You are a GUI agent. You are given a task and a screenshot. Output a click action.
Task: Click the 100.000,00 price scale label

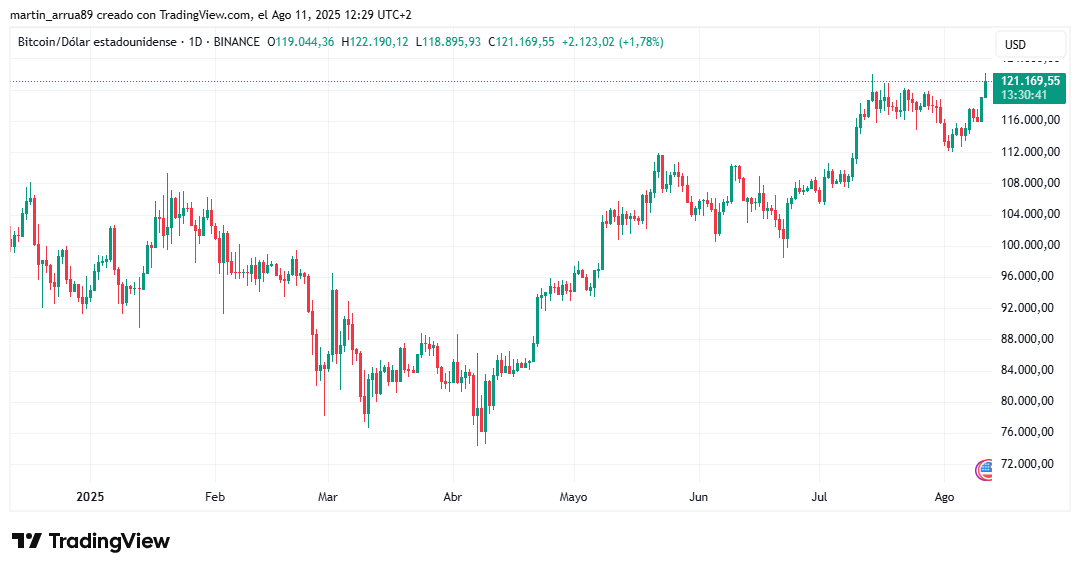click(x=1030, y=245)
